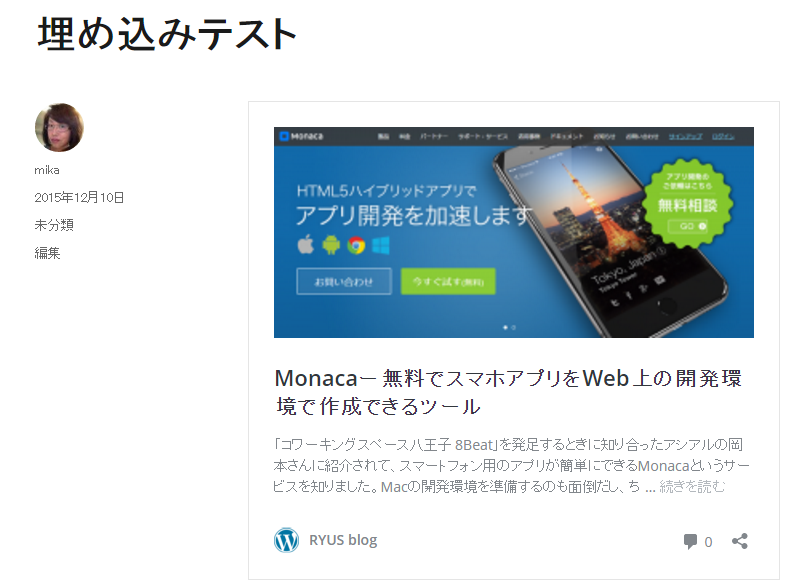The height and width of the screenshot is (585, 787).
Task: Click the green 今すぐ試す button in the preview
Action: click(448, 281)
